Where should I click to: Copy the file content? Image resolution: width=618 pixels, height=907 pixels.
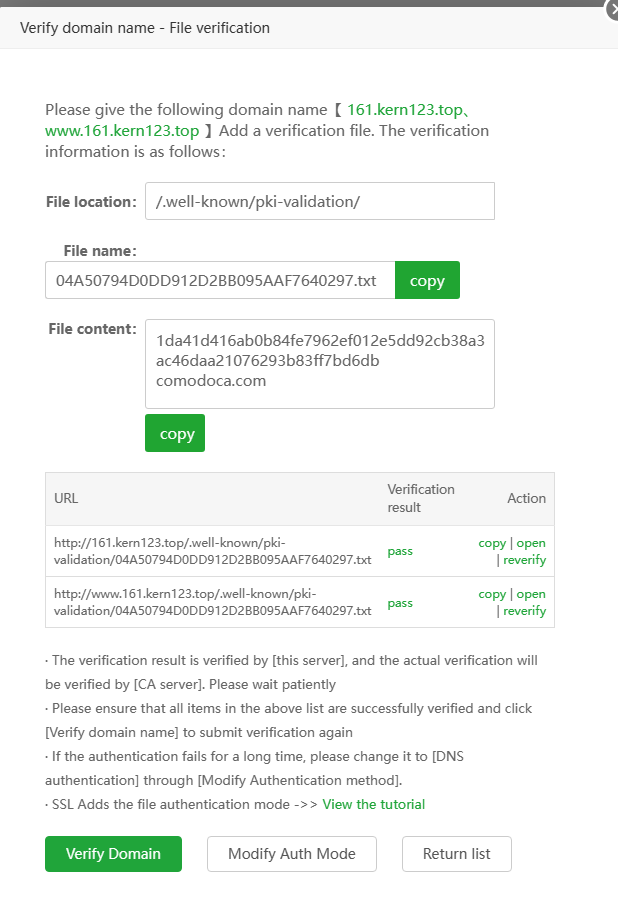click(x=175, y=434)
